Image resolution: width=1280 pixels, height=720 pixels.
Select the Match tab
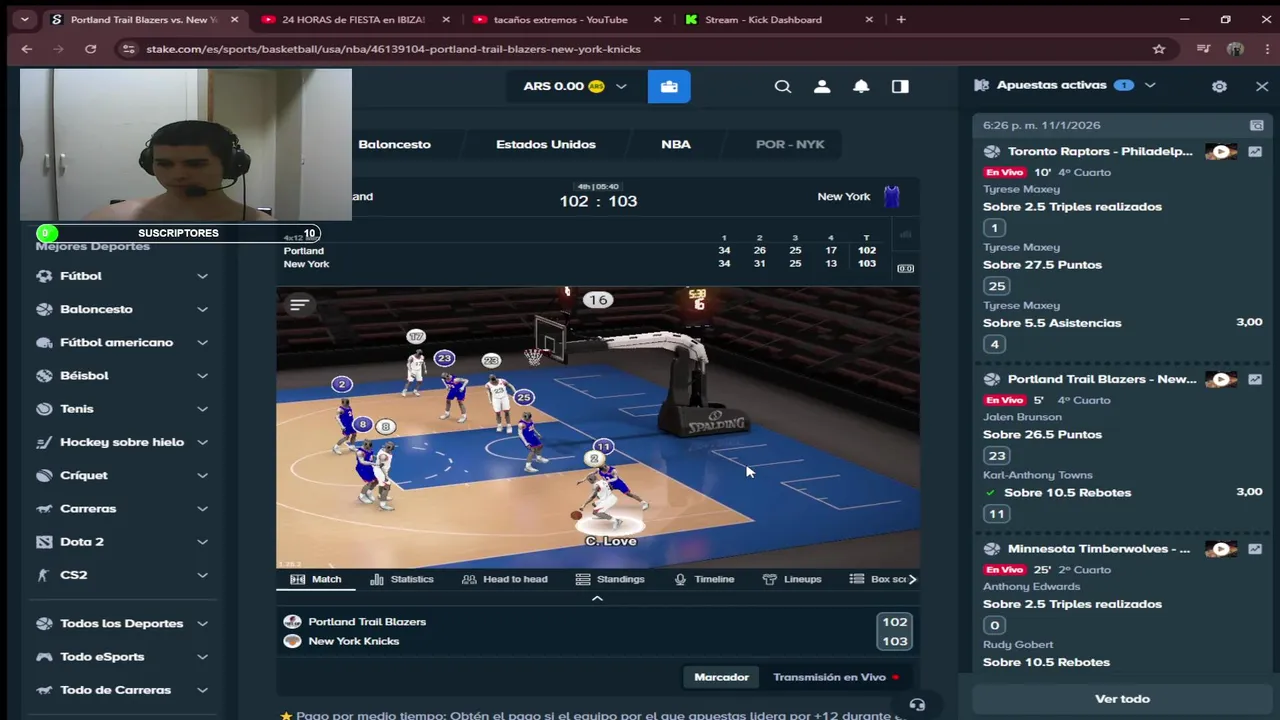click(x=315, y=579)
